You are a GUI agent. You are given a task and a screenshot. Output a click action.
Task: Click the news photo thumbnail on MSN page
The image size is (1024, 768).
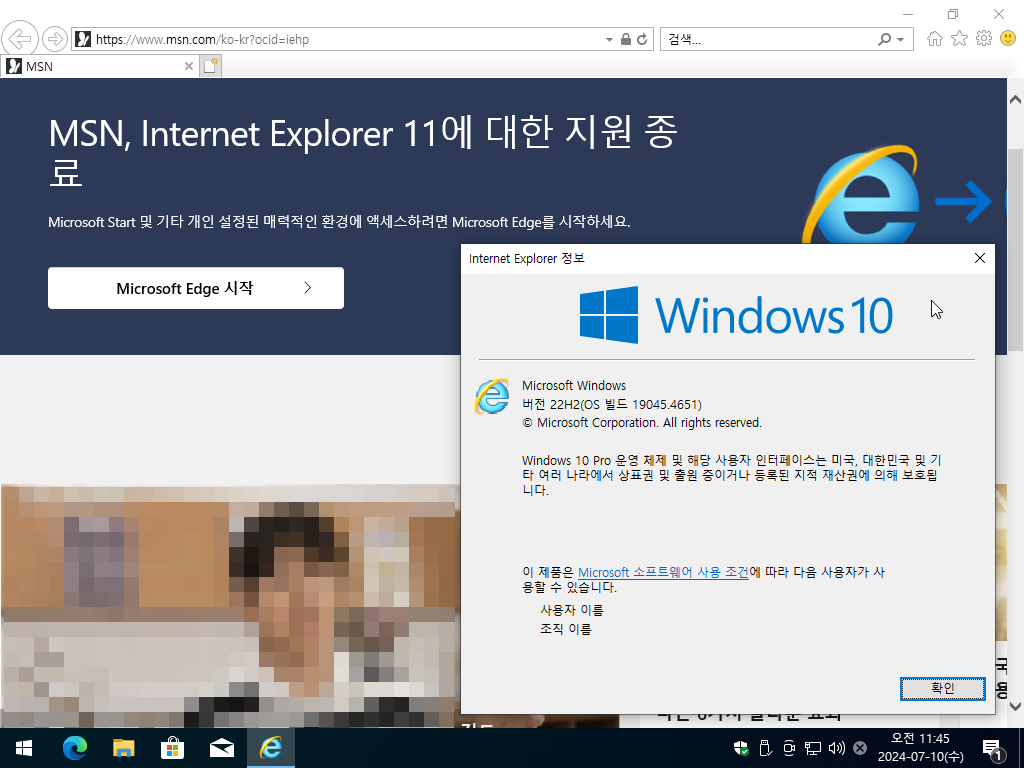click(230, 606)
